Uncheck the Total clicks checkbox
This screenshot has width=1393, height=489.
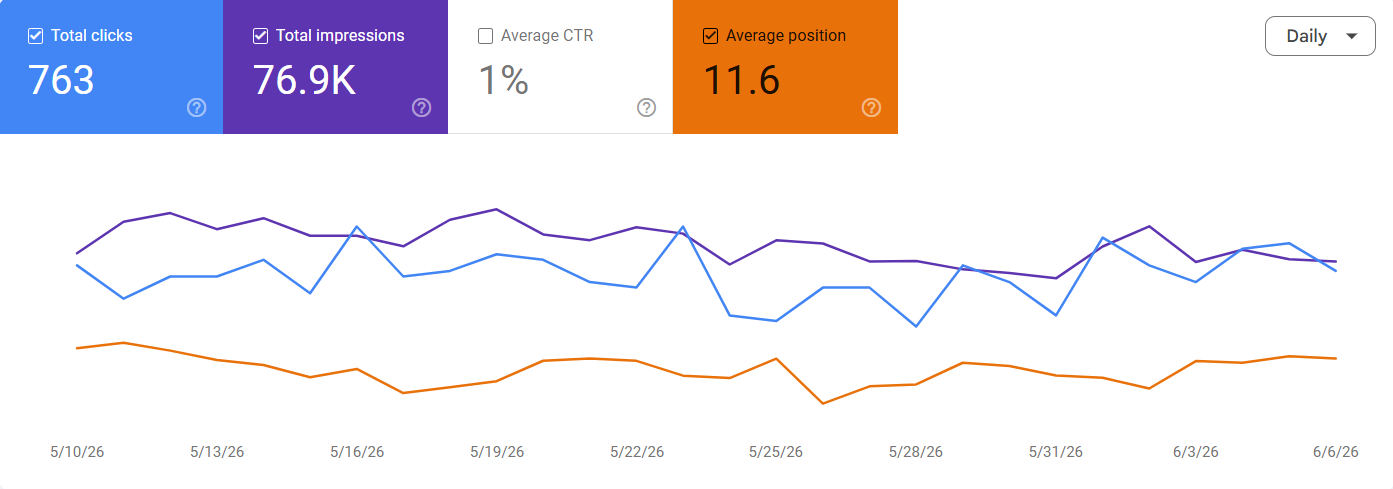(x=36, y=36)
